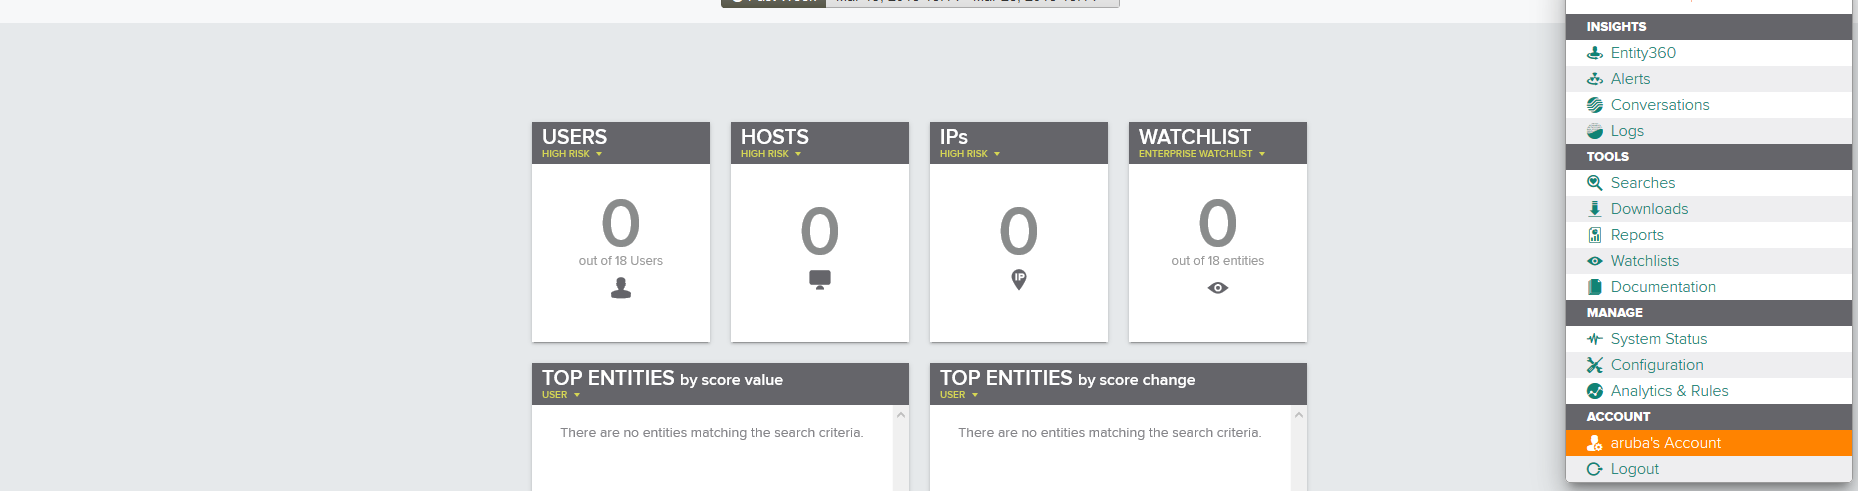Click 'out of 18 Users' text
Screen dimensions: 1858x491
pyautogui.click(x=621, y=261)
